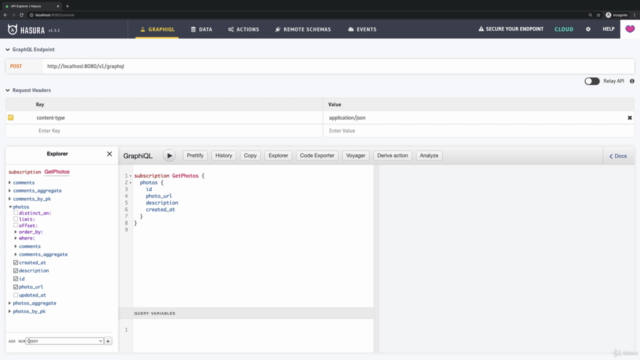Reload the browser page
640x360 pixels.
(21, 15)
